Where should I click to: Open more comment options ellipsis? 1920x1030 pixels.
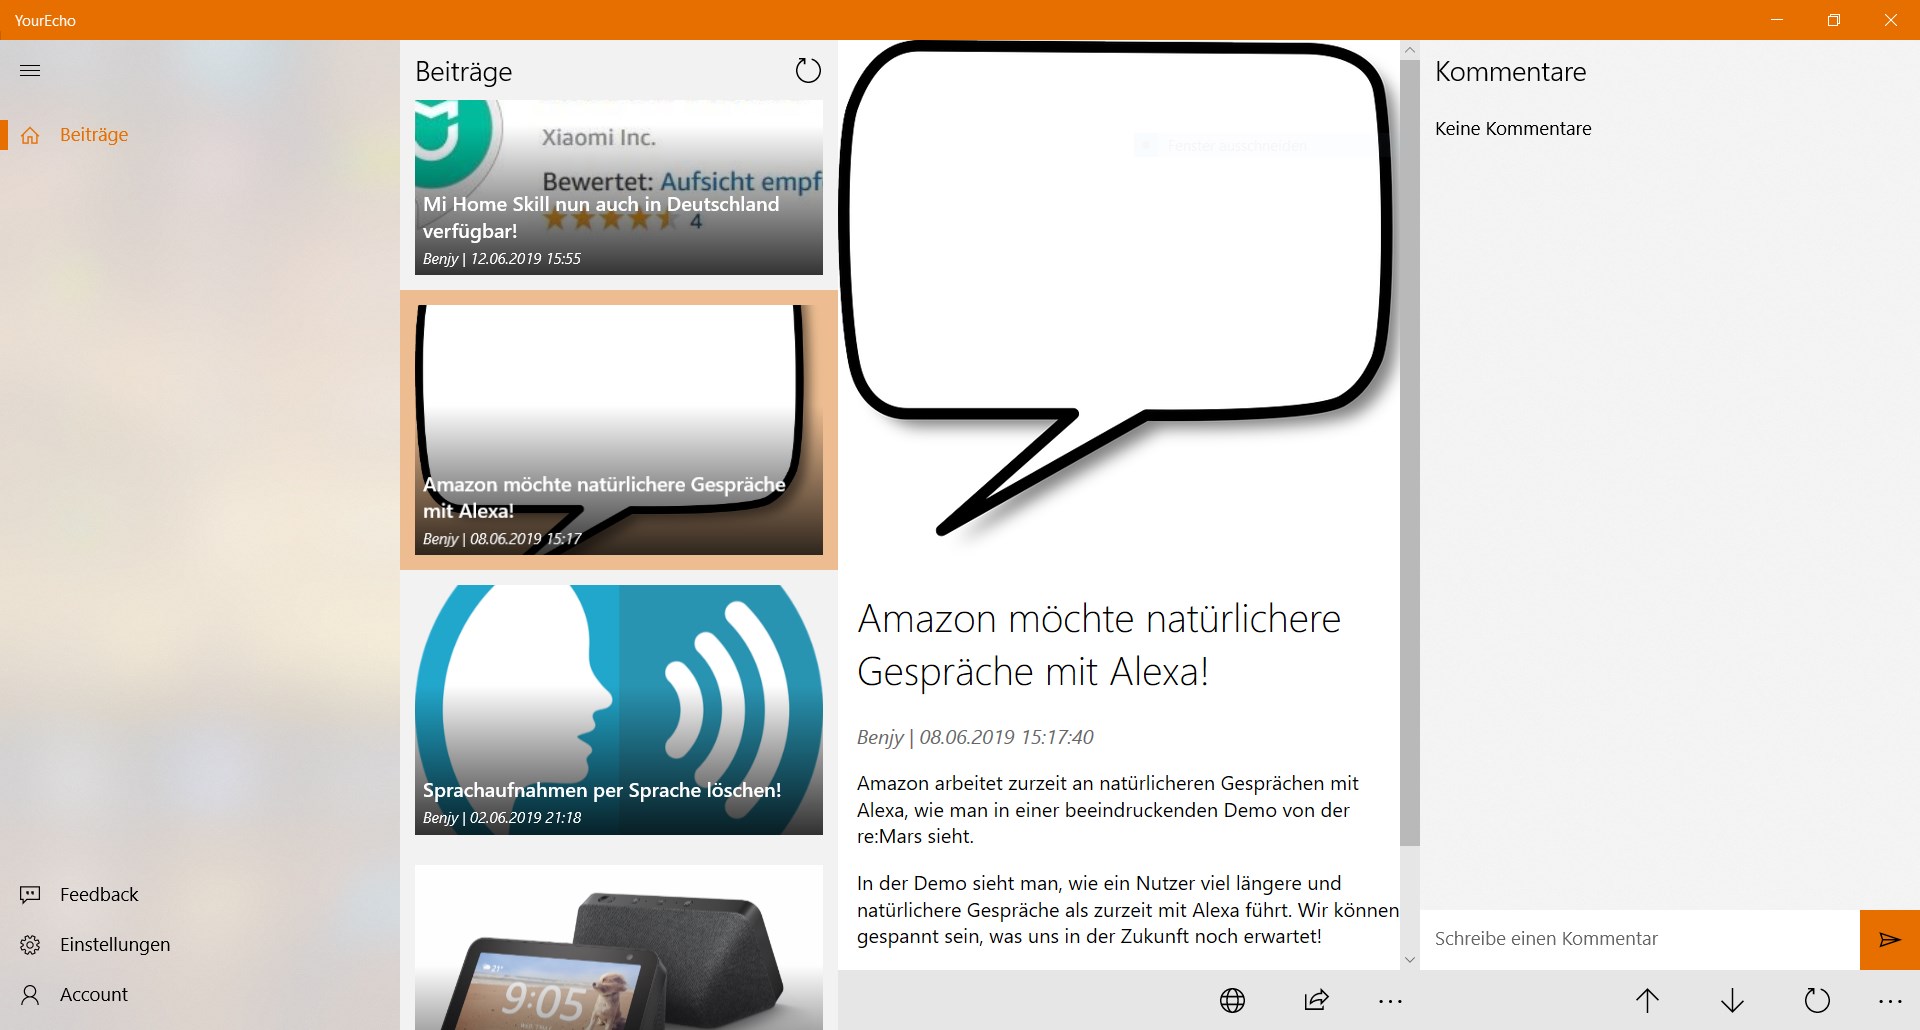(x=1890, y=1001)
